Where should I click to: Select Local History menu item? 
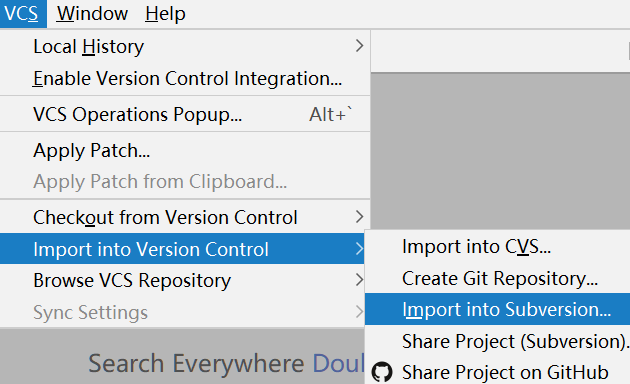pos(185,46)
